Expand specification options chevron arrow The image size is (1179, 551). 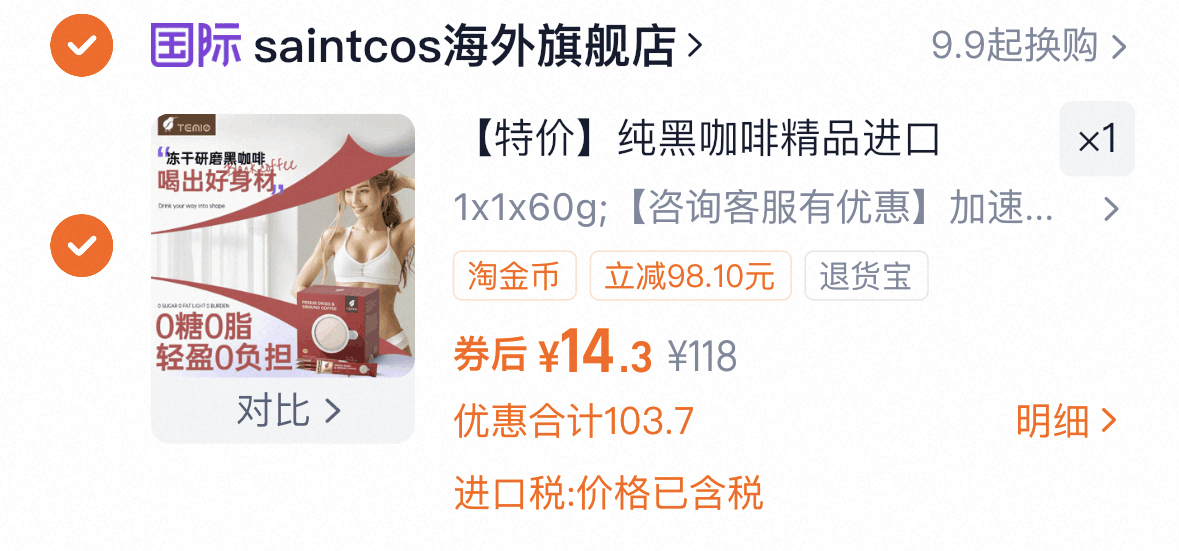tap(1111, 209)
